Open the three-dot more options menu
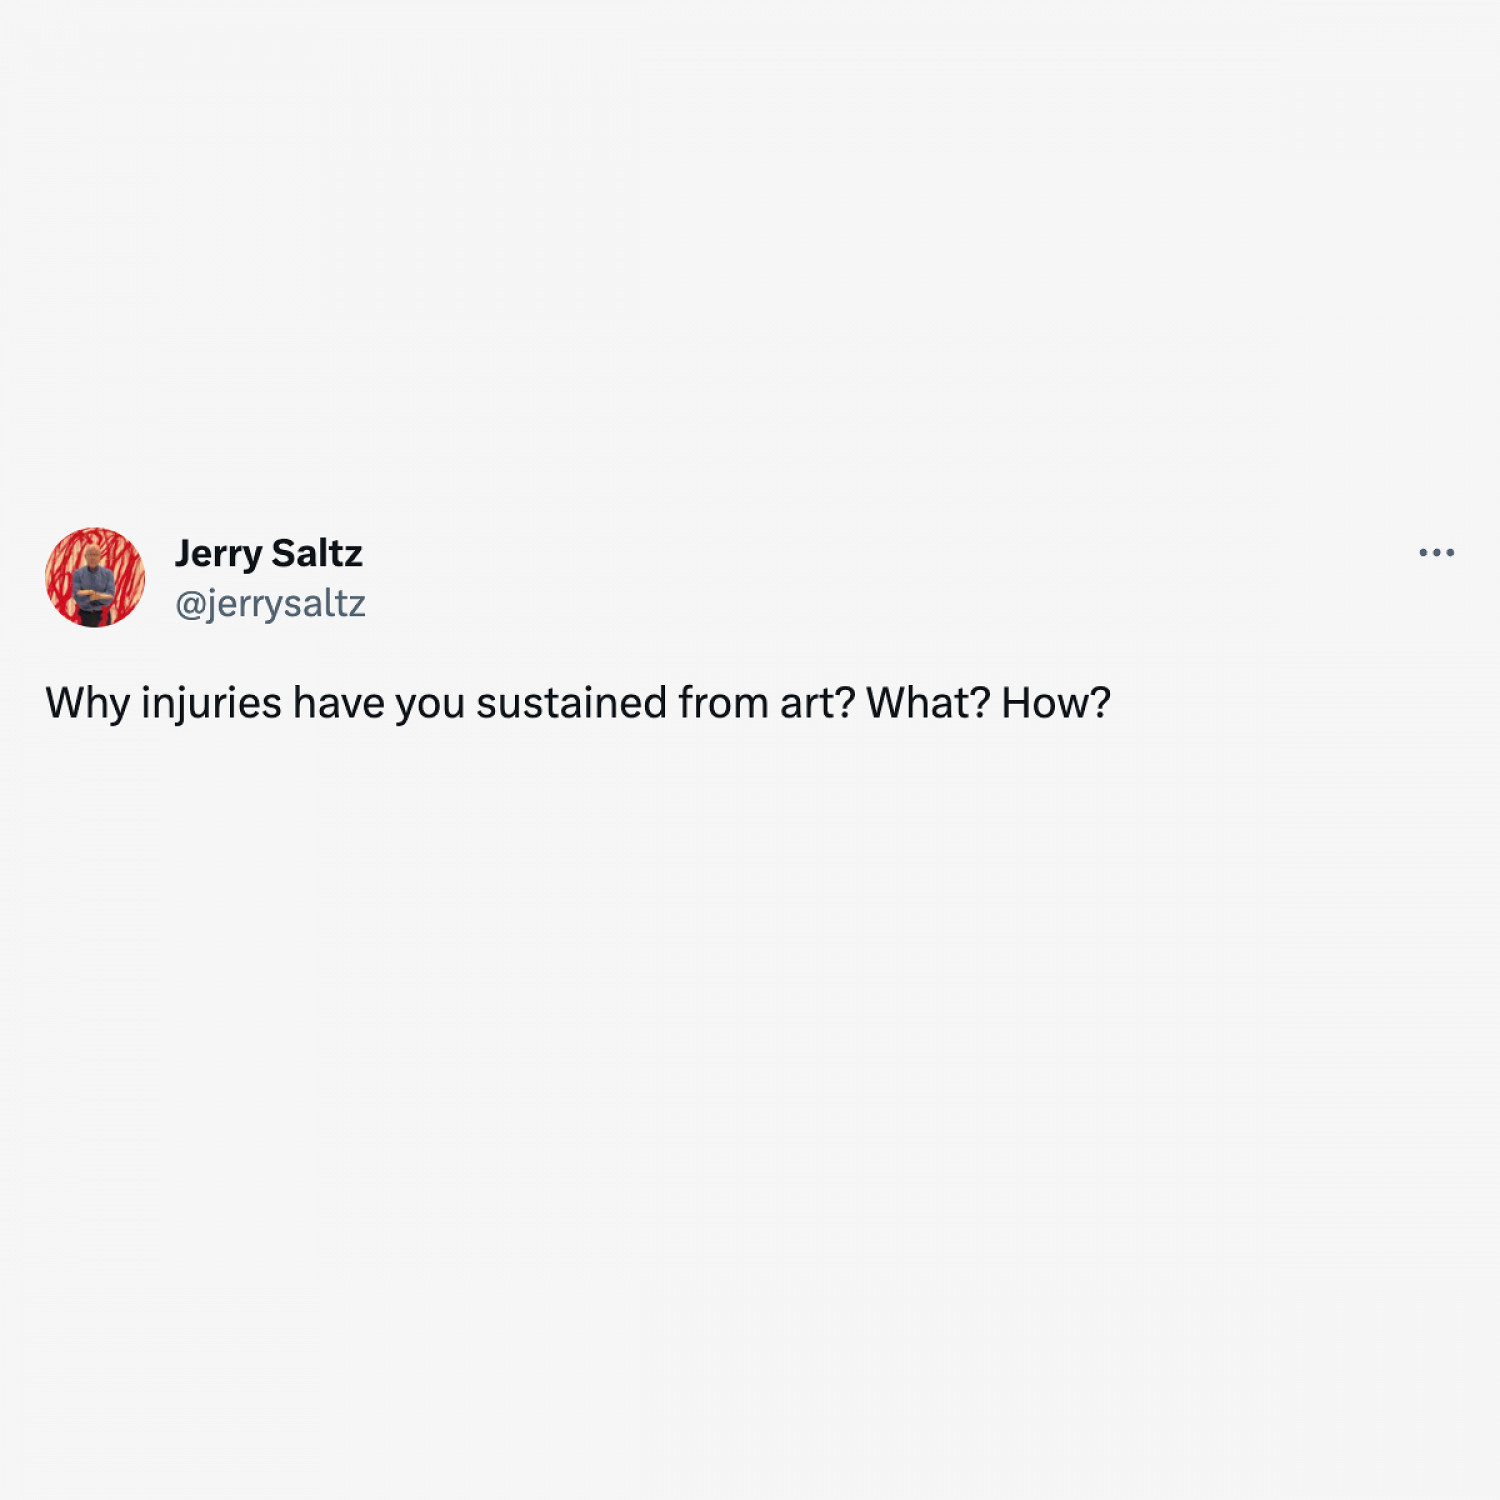Viewport: 1500px width, 1500px height. click(x=1436, y=552)
